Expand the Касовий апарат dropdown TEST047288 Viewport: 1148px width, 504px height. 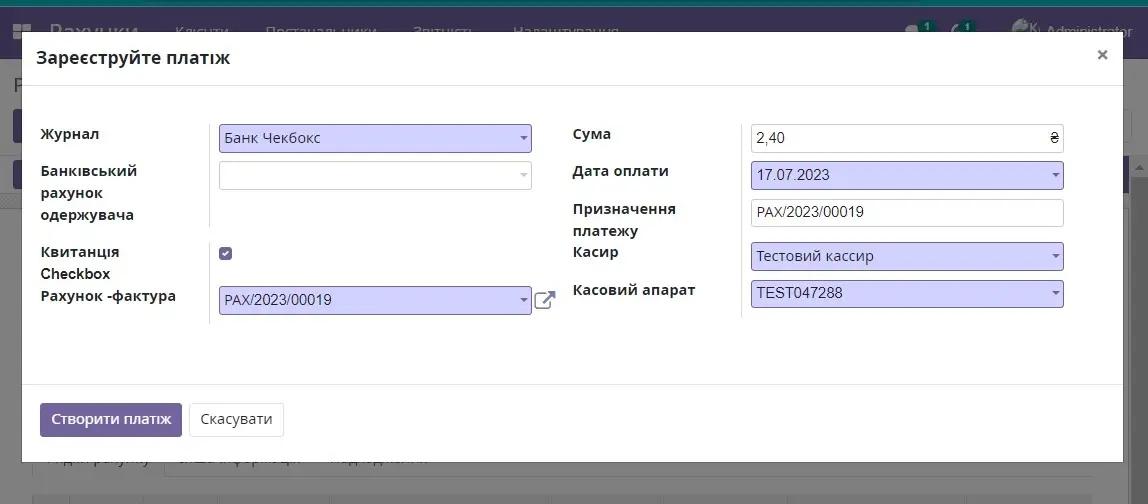[906, 293]
